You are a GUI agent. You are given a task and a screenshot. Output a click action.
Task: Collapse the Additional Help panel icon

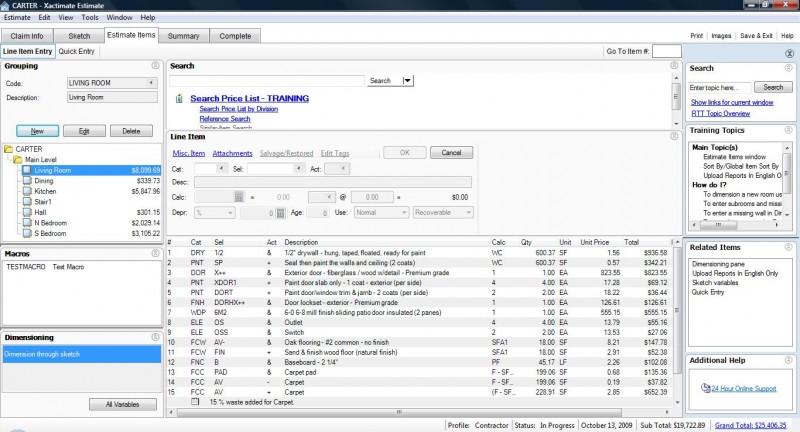[788, 360]
